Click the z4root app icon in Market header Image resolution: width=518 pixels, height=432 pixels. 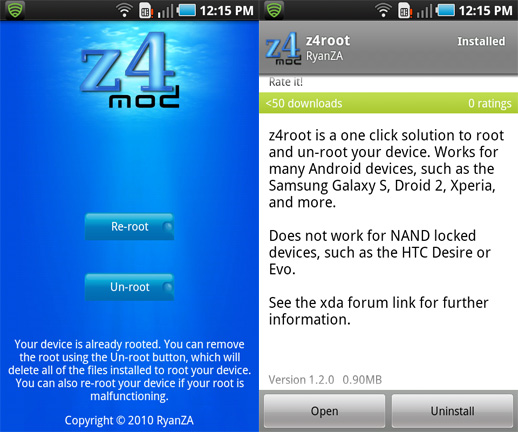click(283, 48)
